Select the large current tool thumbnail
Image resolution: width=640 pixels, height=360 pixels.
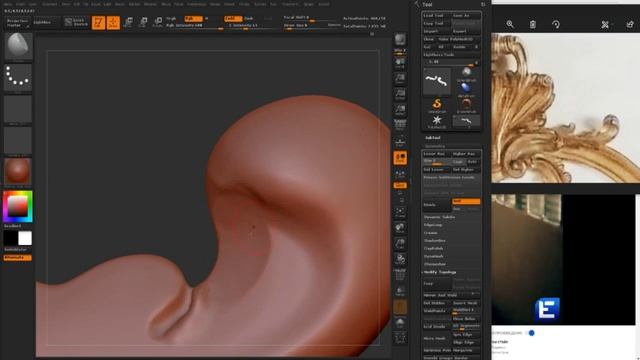pos(437,81)
